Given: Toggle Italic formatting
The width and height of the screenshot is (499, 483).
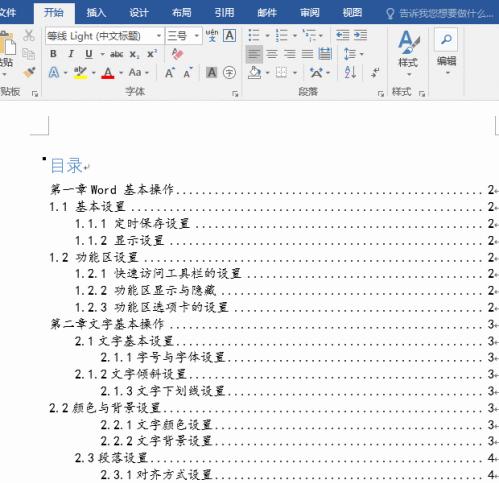Looking at the screenshot, I should (71, 54).
